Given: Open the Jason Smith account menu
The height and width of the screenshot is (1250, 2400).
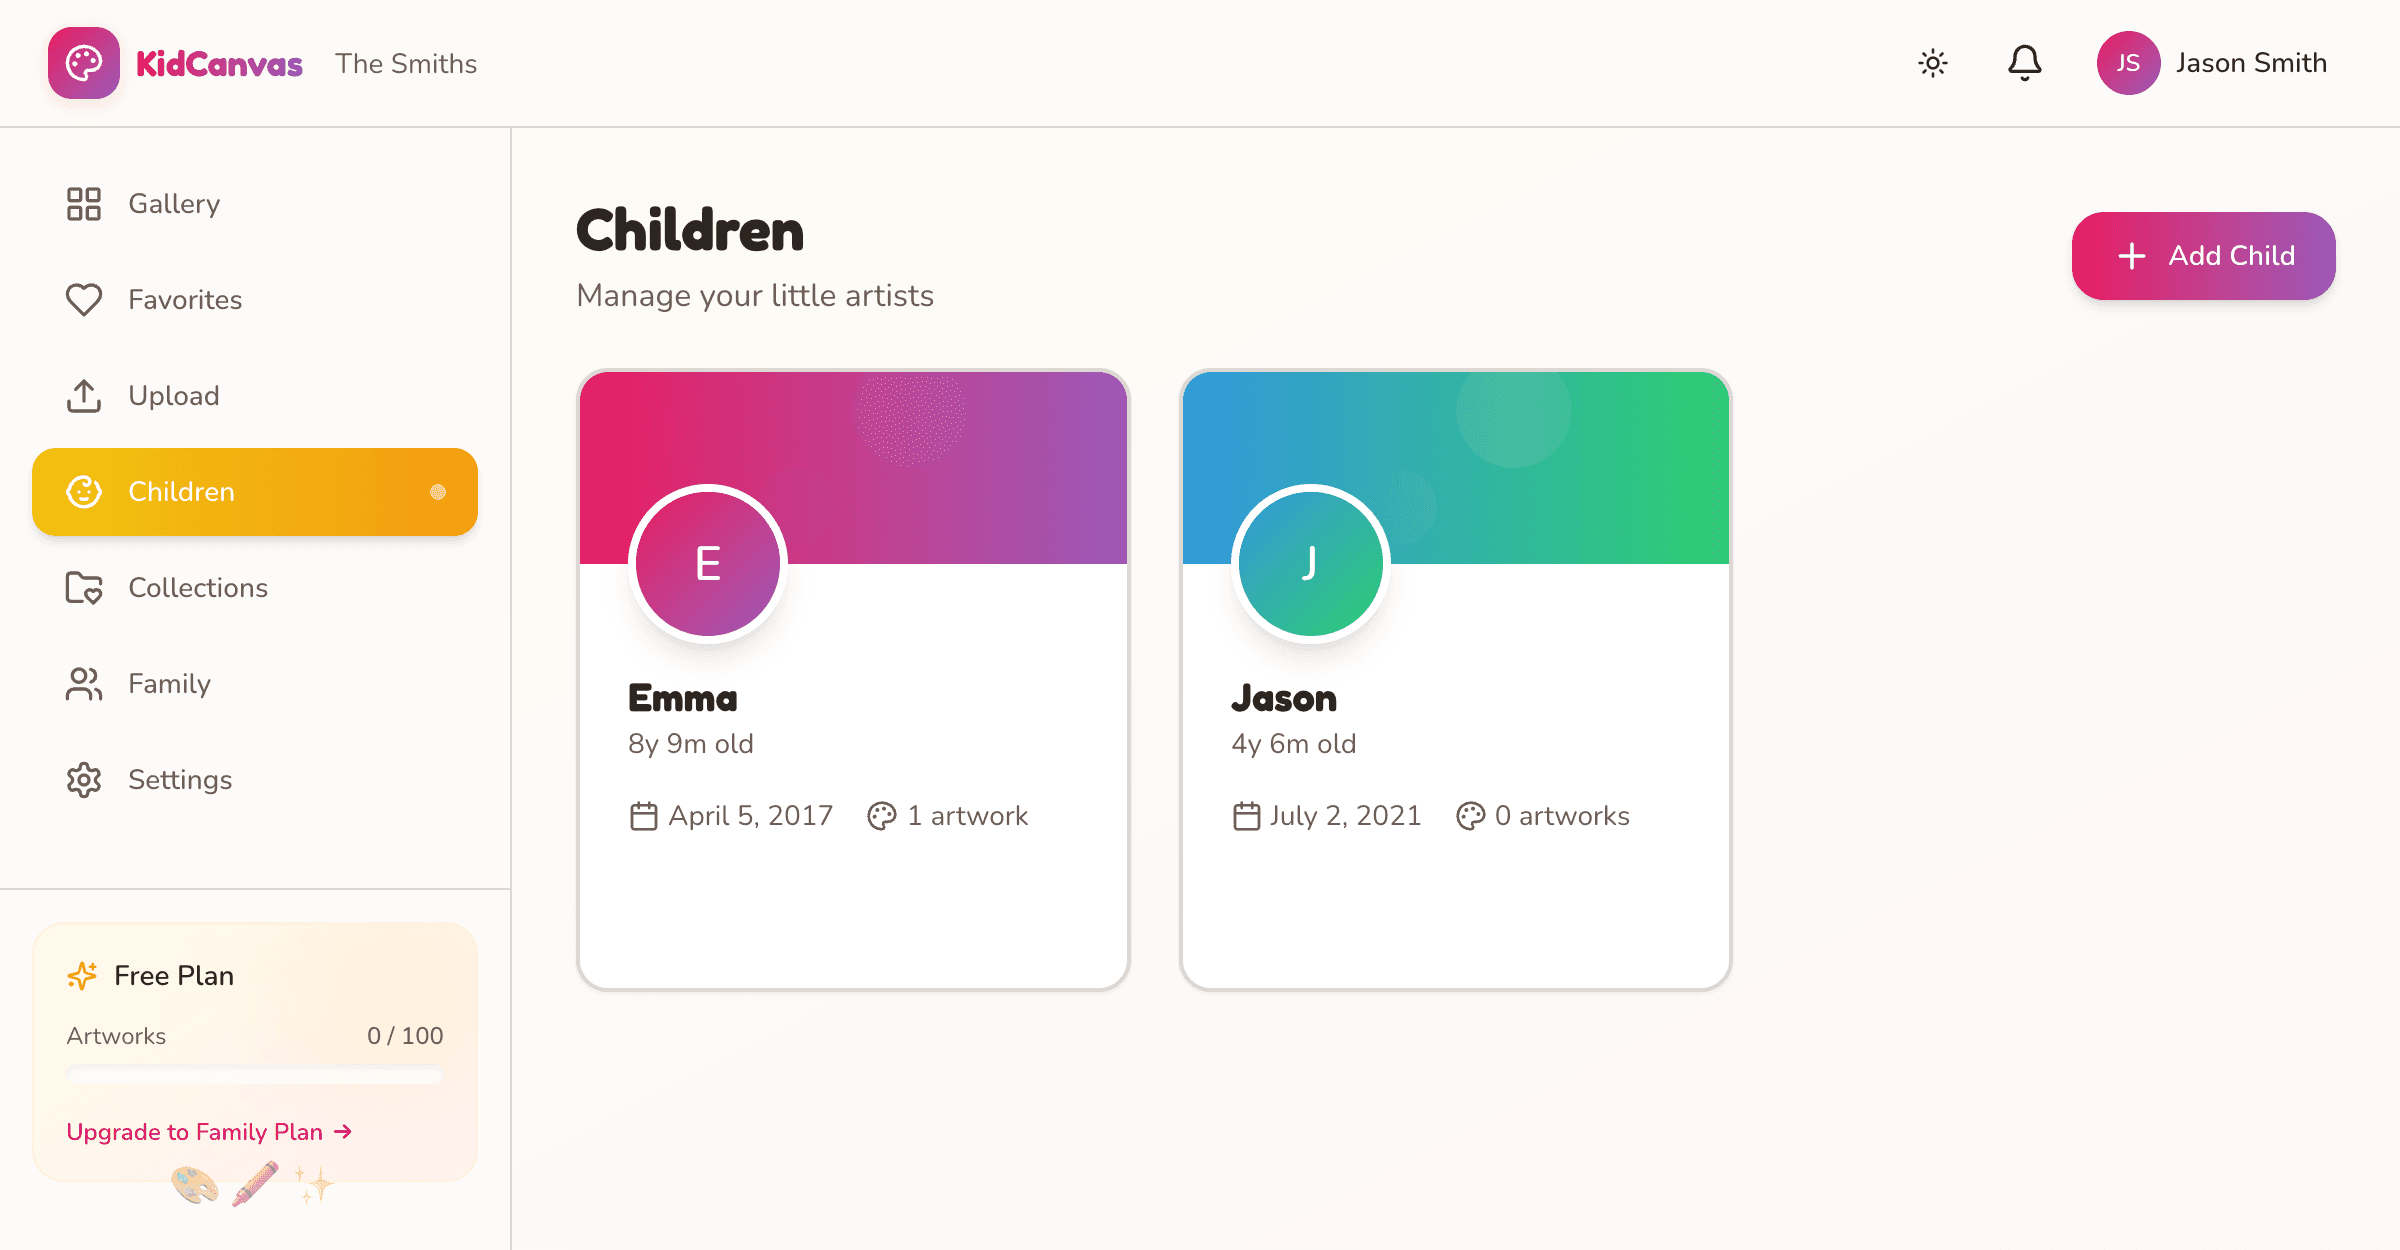Looking at the screenshot, I should [x=2251, y=62].
